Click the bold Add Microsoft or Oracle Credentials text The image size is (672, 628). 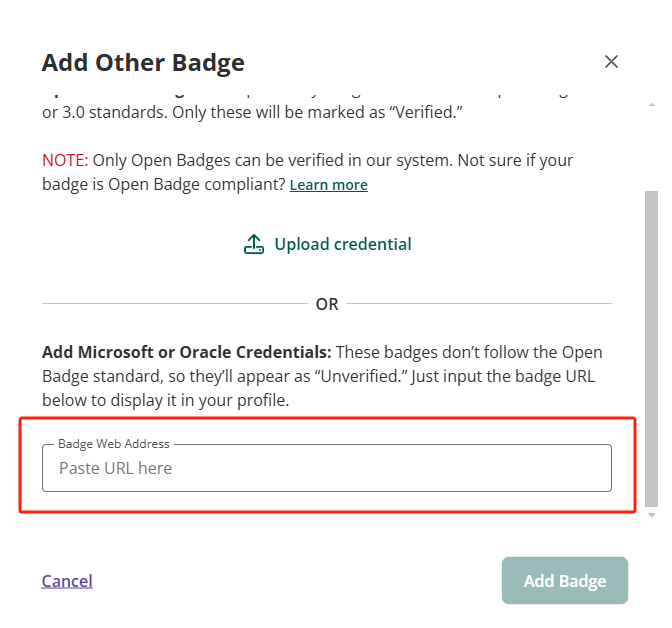(186, 353)
